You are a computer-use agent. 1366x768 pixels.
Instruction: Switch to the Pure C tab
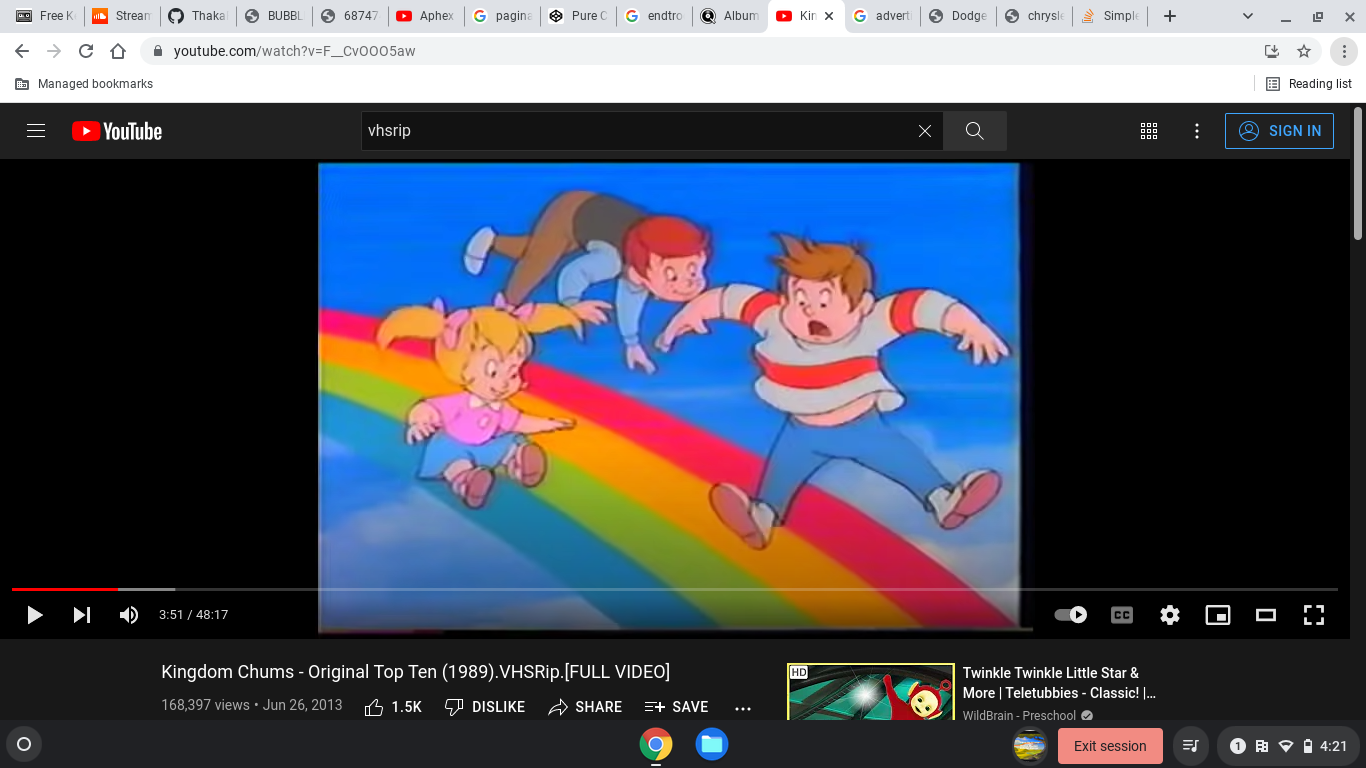pos(578,16)
